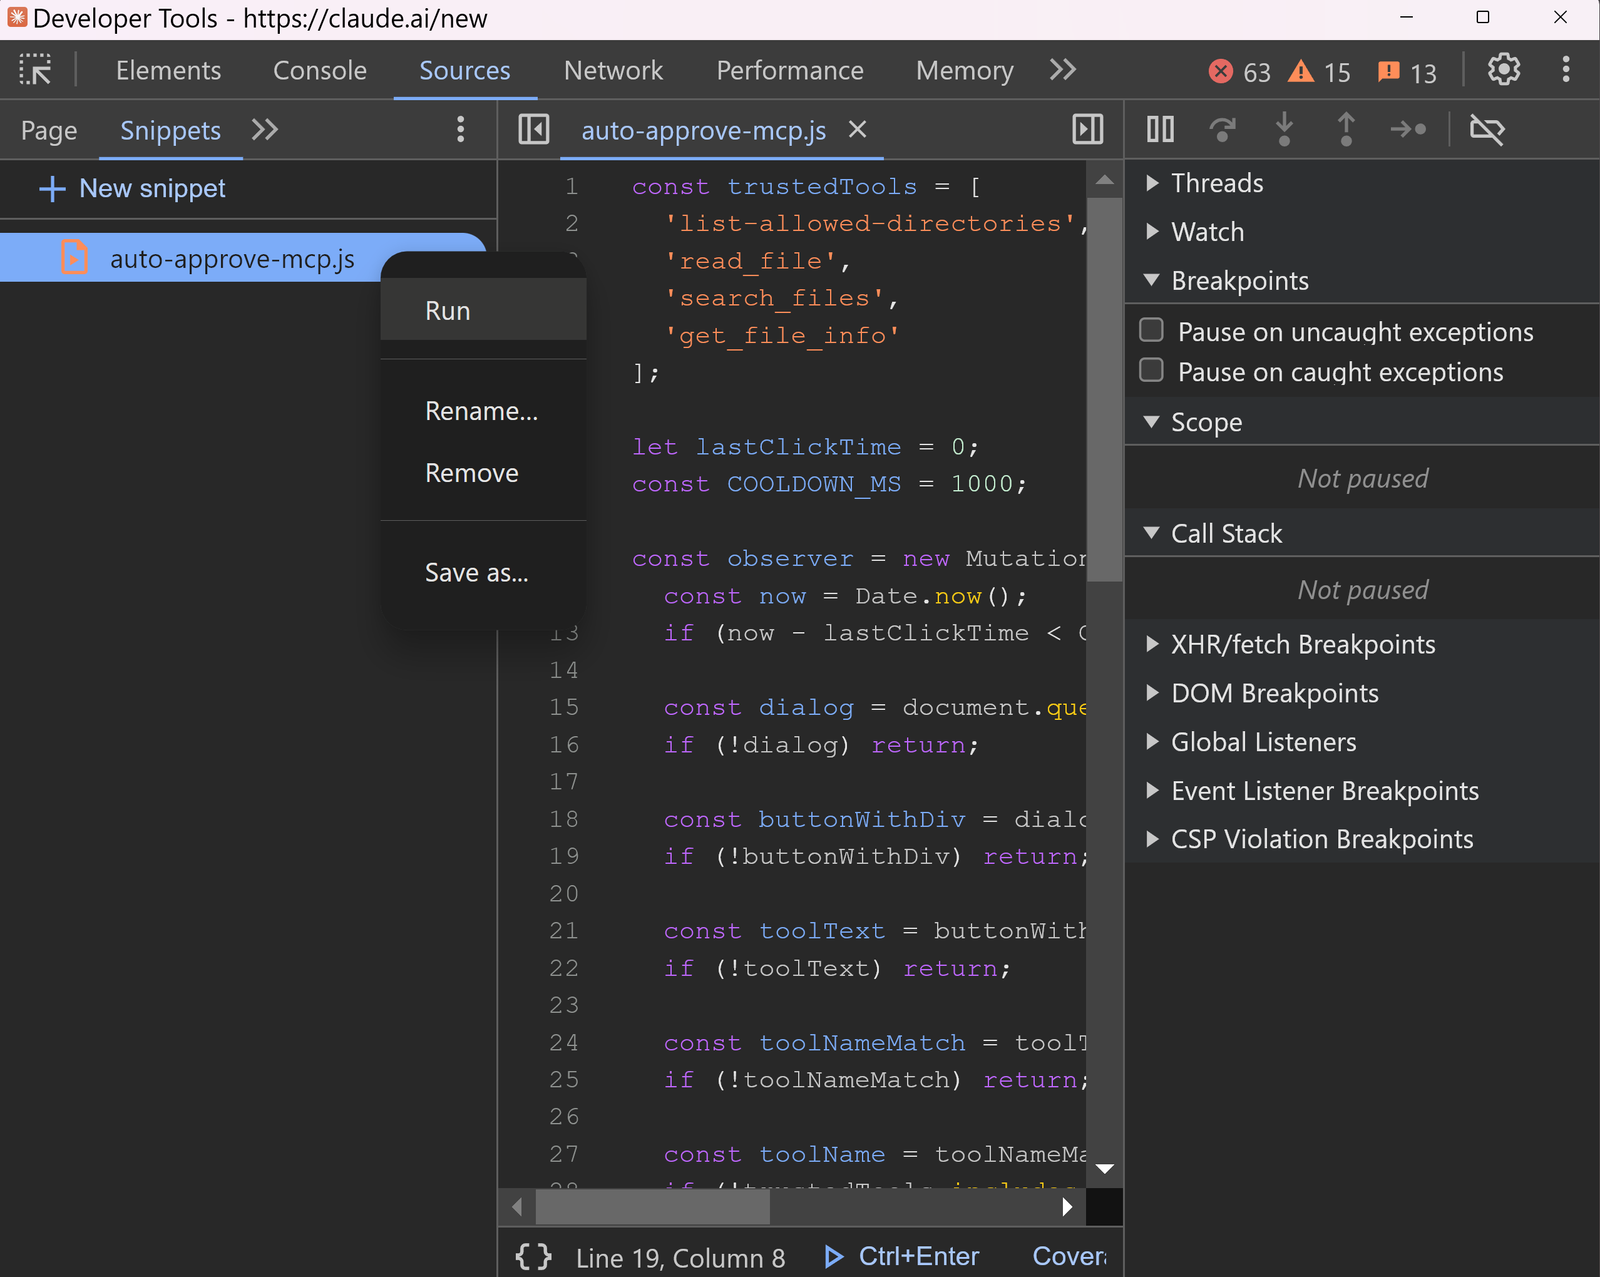Switch to the Performance panel tab
The height and width of the screenshot is (1277, 1600).
[x=790, y=70]
